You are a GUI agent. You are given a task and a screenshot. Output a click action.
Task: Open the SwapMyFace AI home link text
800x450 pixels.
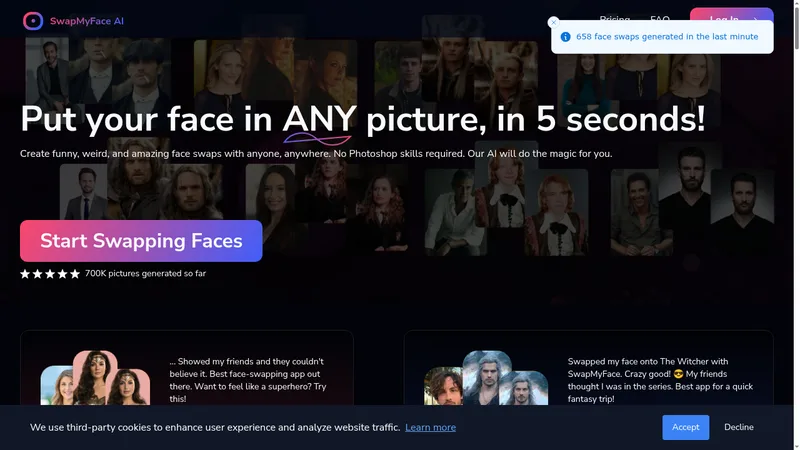pos(87,21)
